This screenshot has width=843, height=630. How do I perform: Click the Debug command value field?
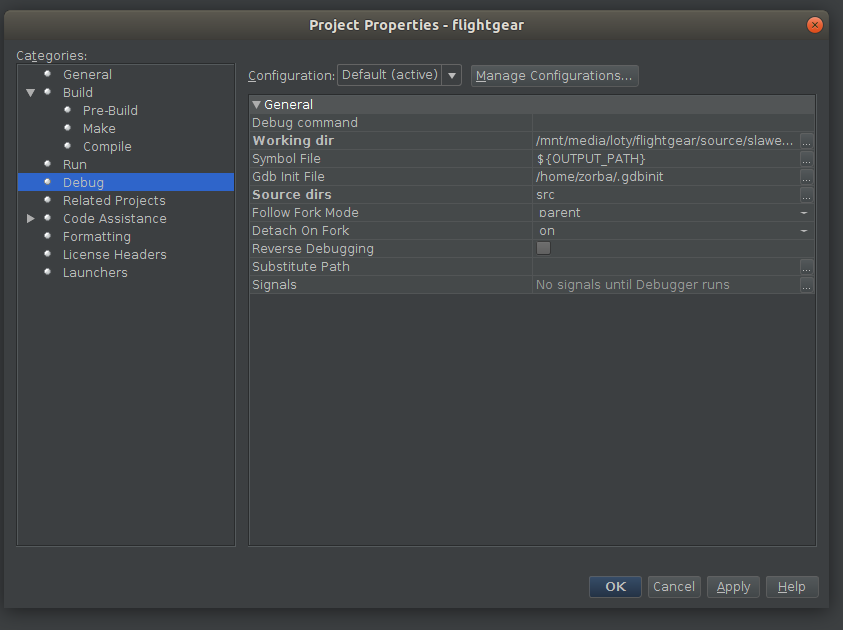(x=673, y=123)
